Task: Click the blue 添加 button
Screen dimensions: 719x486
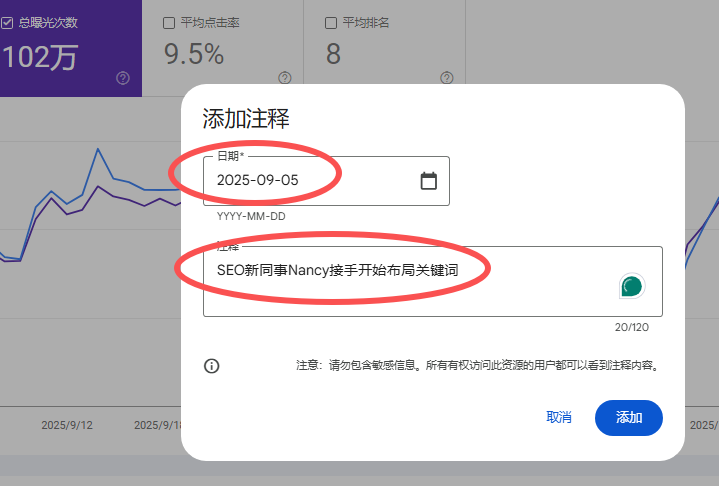Action: pos(629,418)
